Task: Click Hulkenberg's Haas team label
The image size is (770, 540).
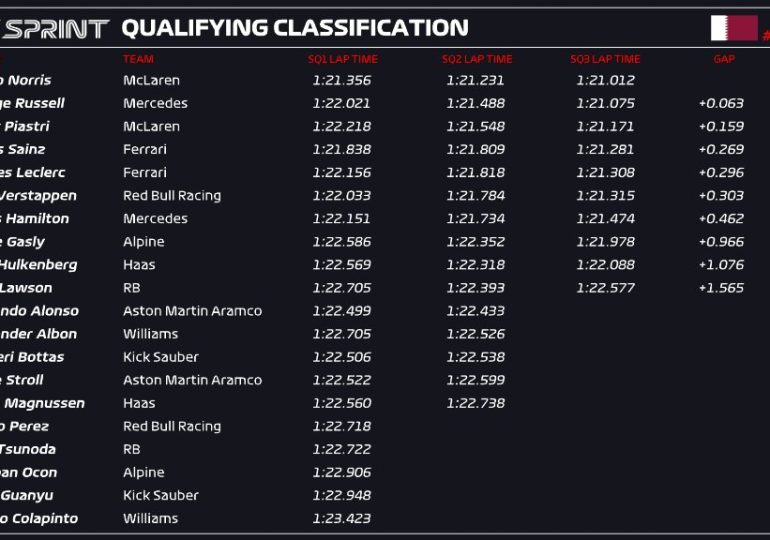Action: point(139,265)
